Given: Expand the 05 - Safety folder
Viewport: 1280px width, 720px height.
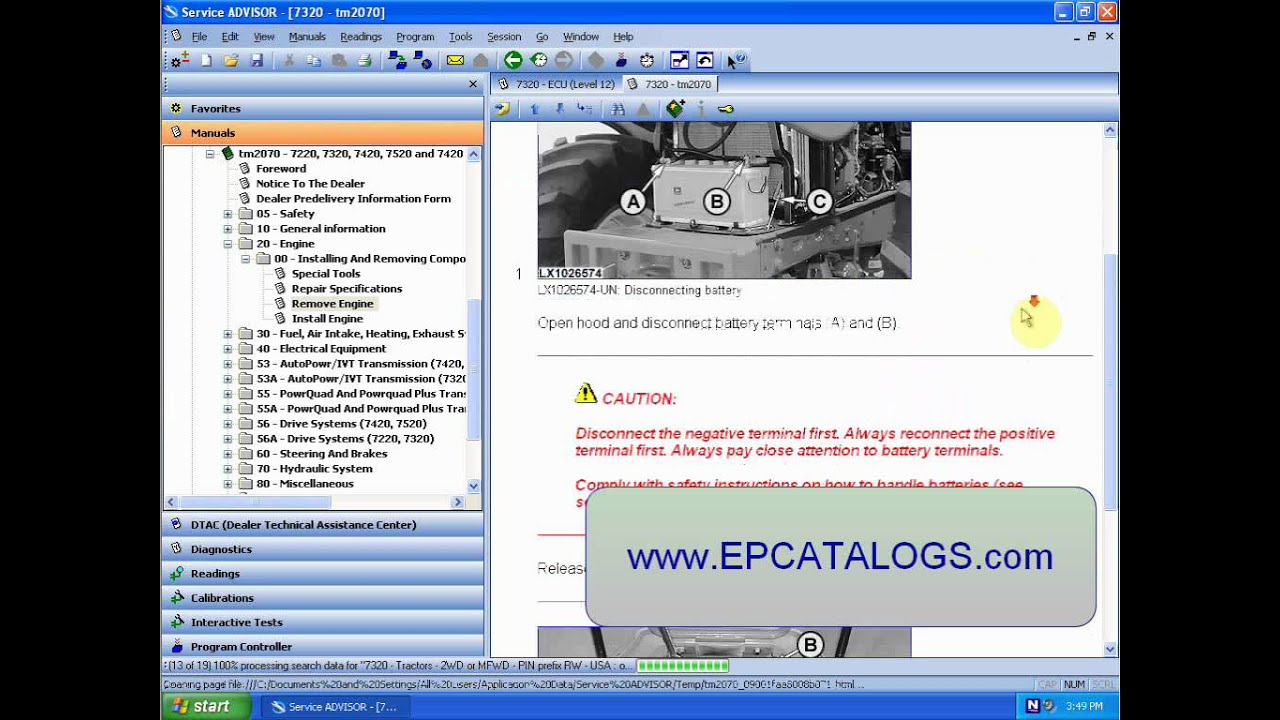Looking at the screenshot, I should pyautogui.click(x=228, y=214).
